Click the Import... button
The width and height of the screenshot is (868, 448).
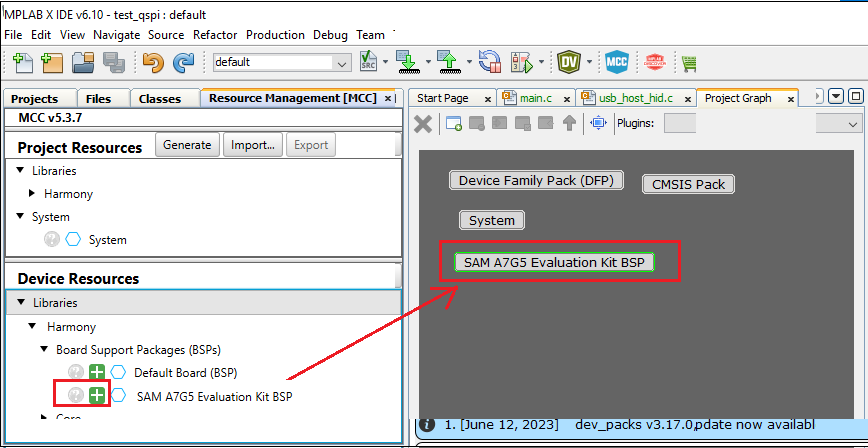coord(253,145)
